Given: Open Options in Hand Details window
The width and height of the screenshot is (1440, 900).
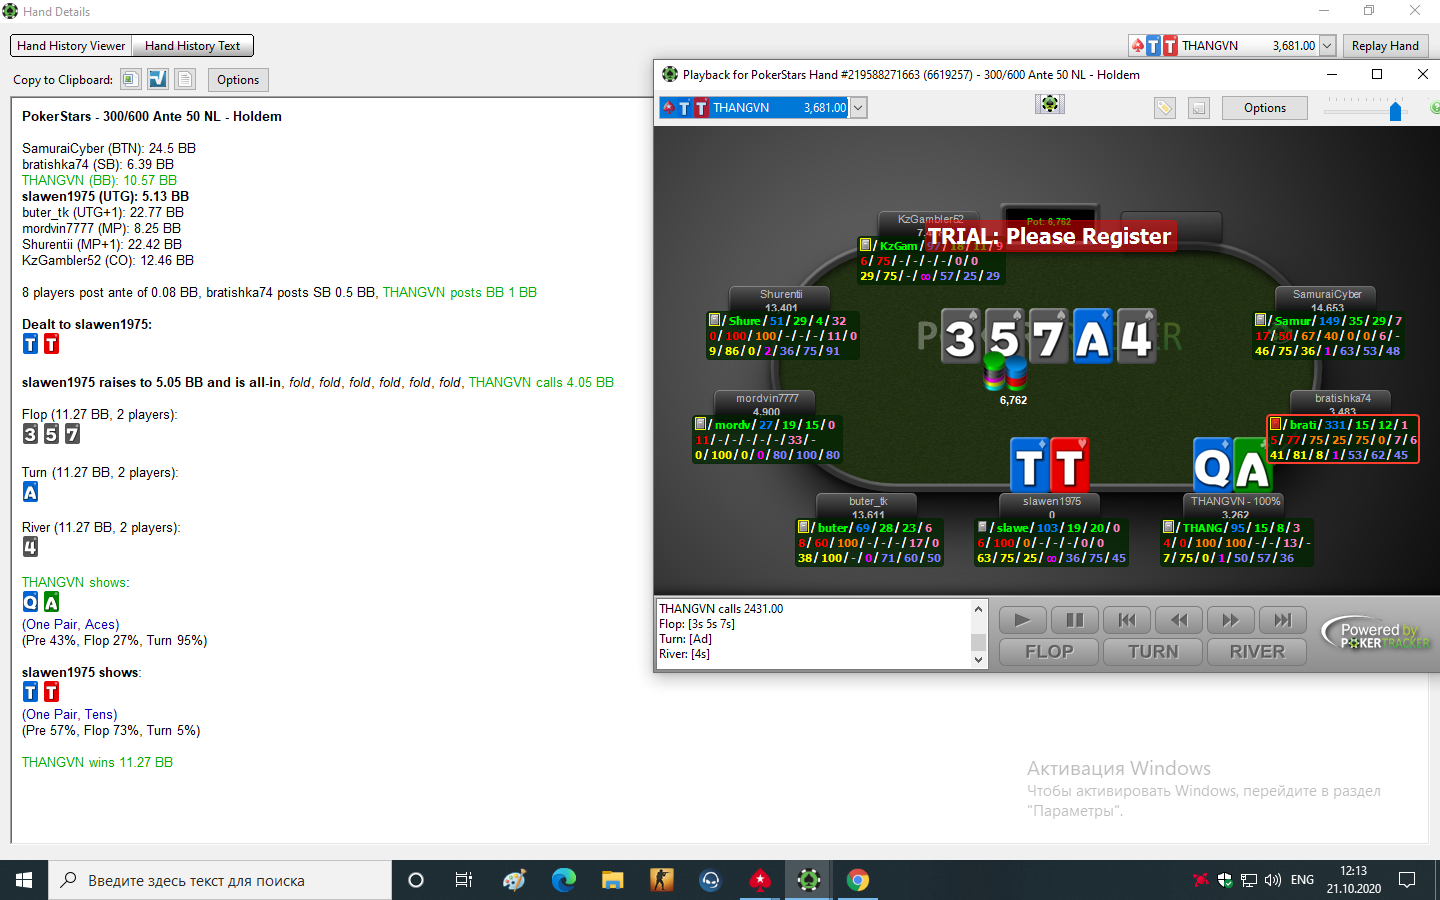Looking at the screenshot, I should (238, 80).
